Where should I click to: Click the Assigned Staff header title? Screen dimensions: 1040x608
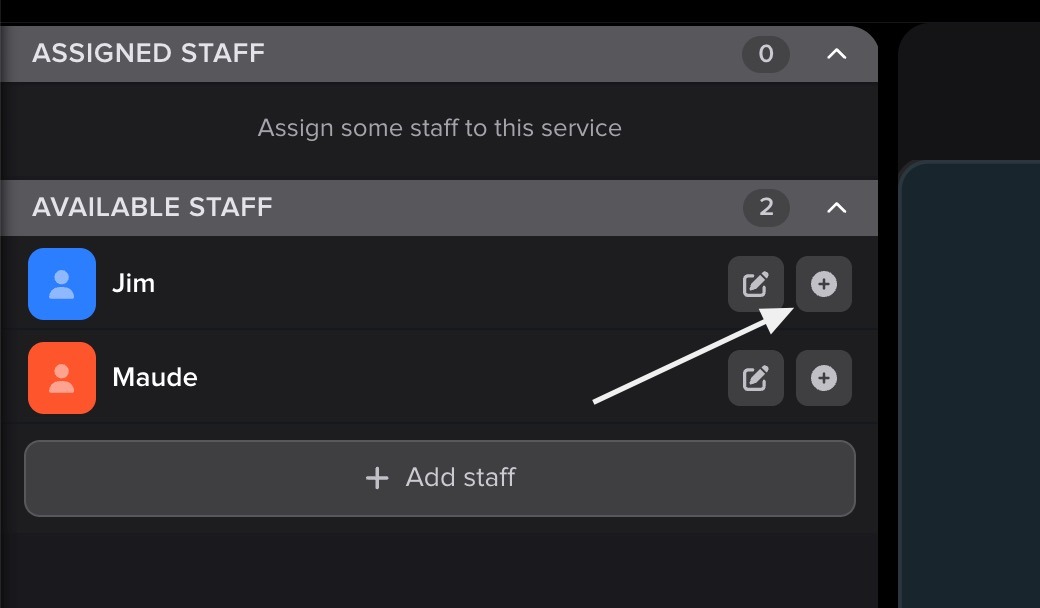click(148, 53)
